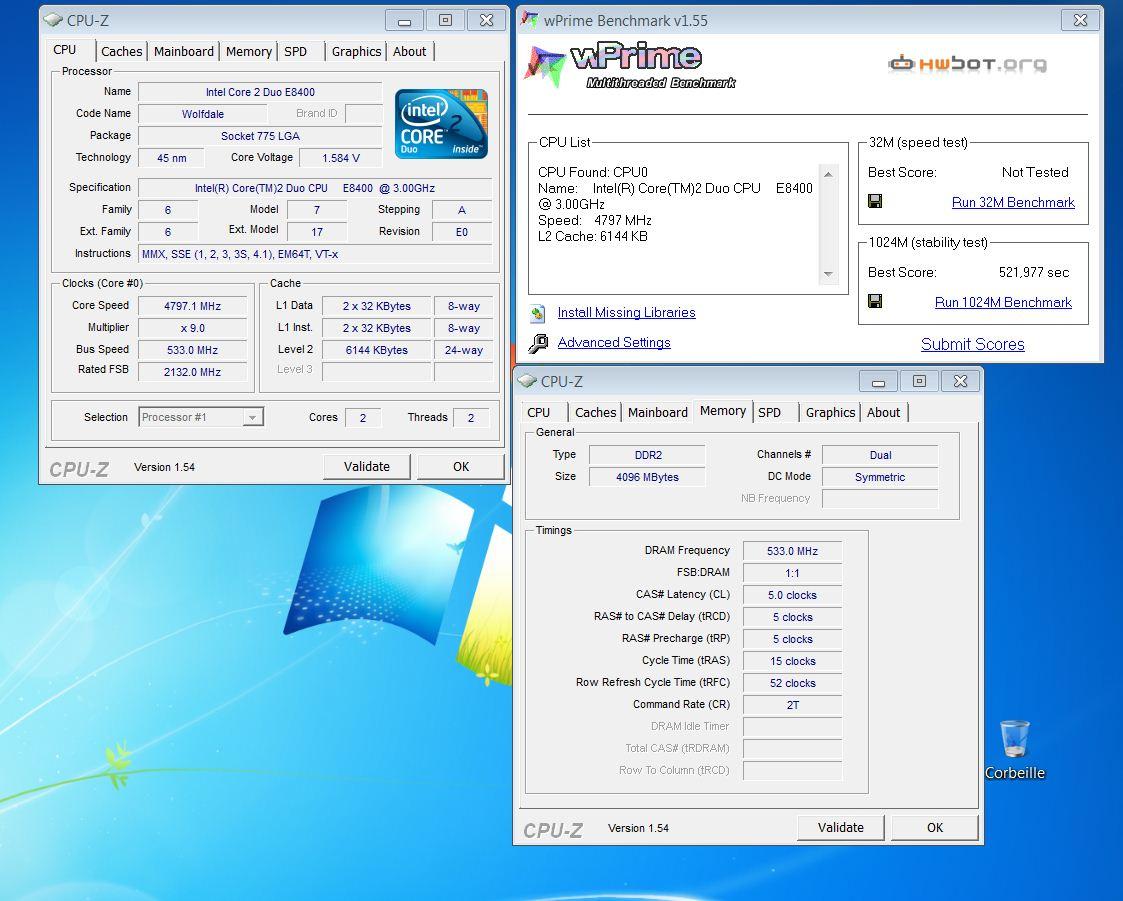Open Memory tab in upper CPU-Z window

click(249, 52)
